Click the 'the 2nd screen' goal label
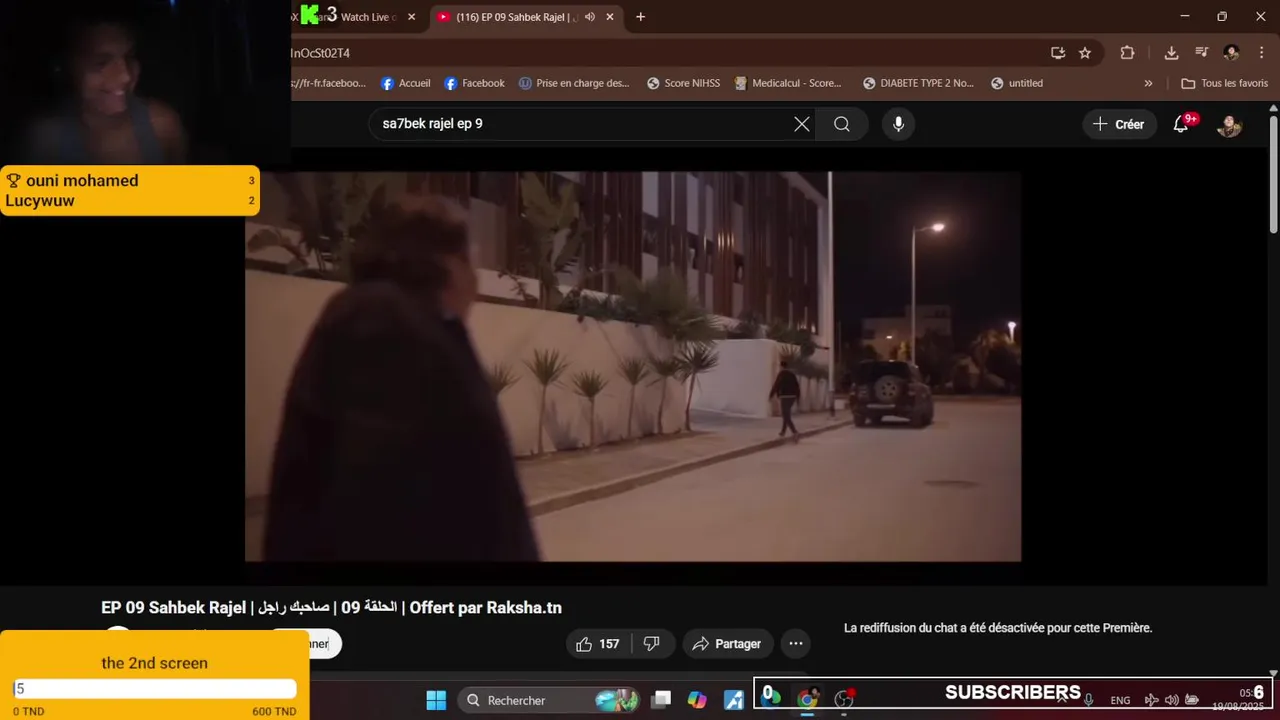 pos(154,663)
